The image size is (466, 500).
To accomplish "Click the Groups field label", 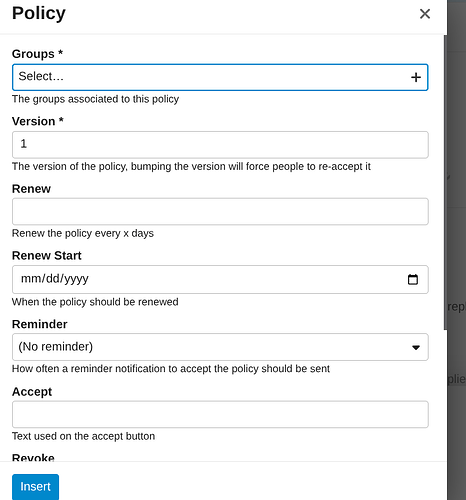I will click(x=37, y=54).
